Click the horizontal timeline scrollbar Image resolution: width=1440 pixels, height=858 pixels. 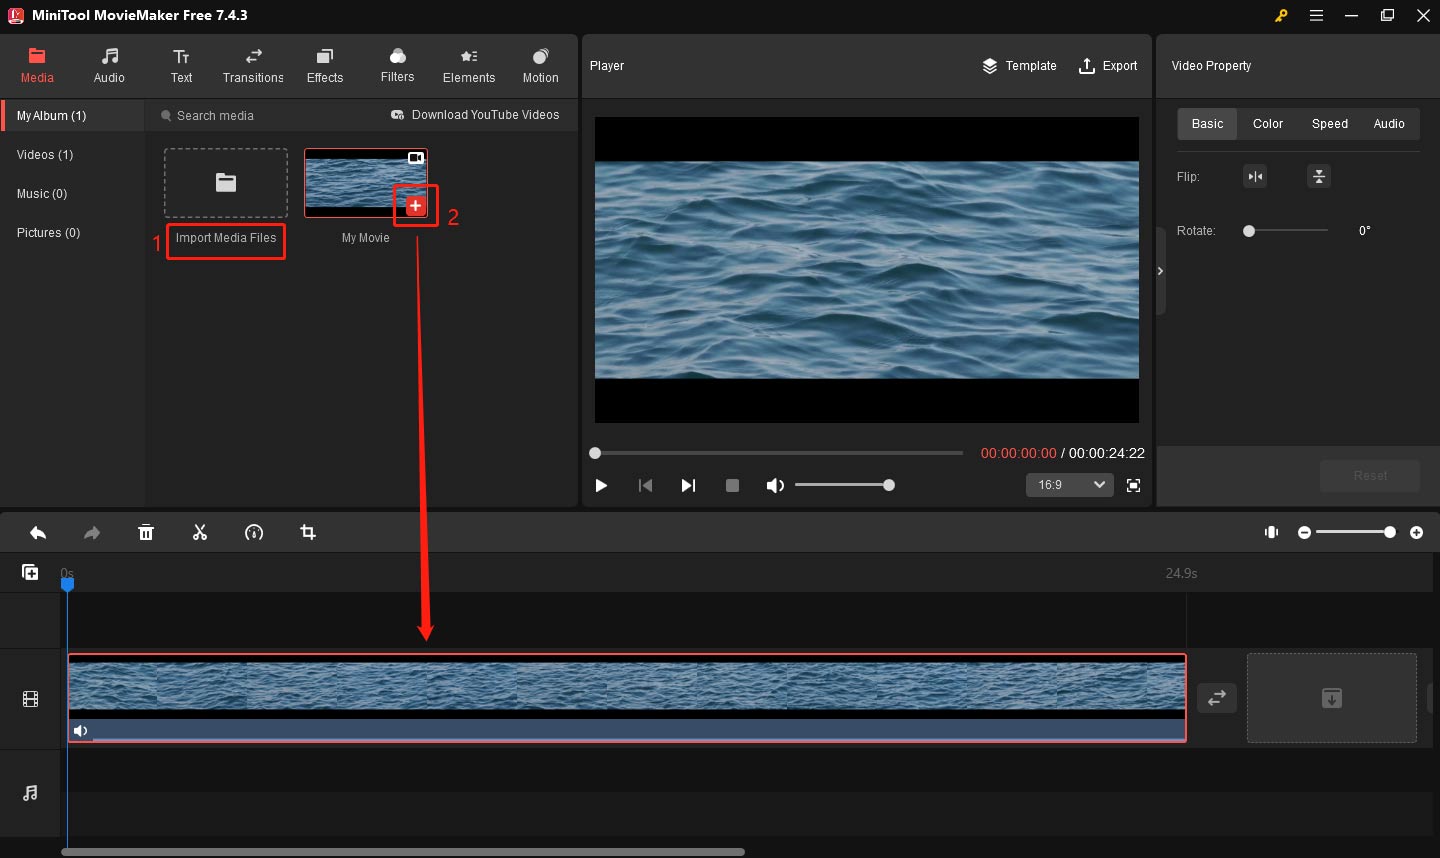click(403, 852)
